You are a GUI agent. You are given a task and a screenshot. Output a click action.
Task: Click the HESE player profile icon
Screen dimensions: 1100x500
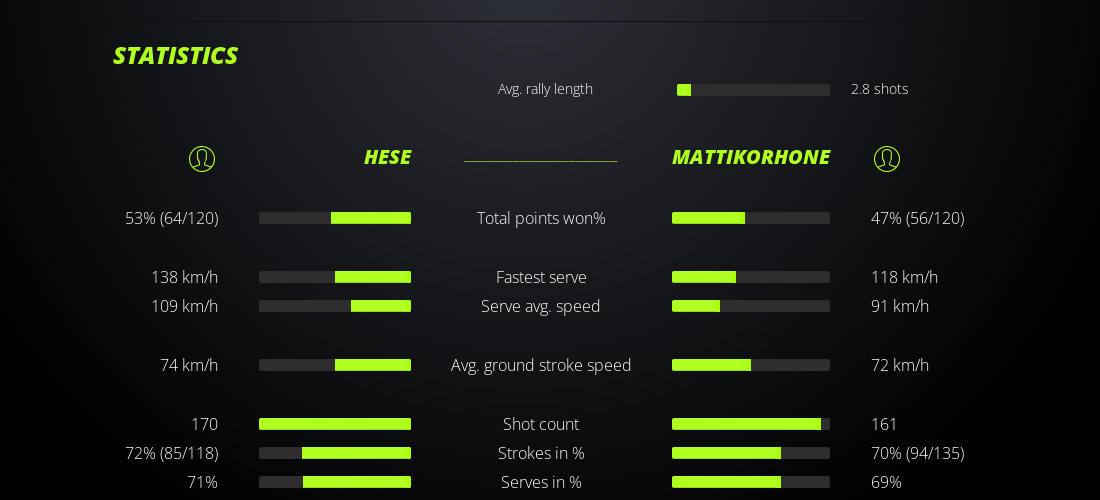point(202,158)
